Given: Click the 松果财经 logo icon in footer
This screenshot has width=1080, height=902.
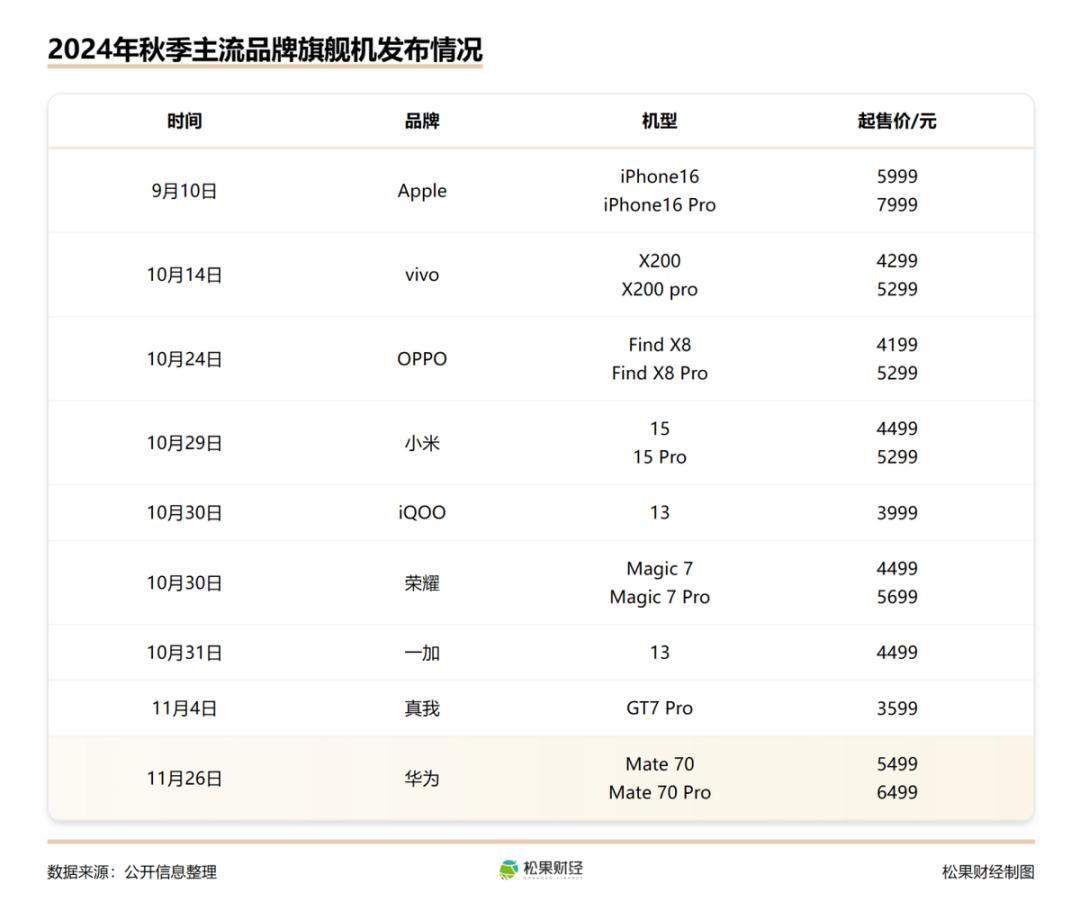Looking at the screenshot, I should pos(509,870).
